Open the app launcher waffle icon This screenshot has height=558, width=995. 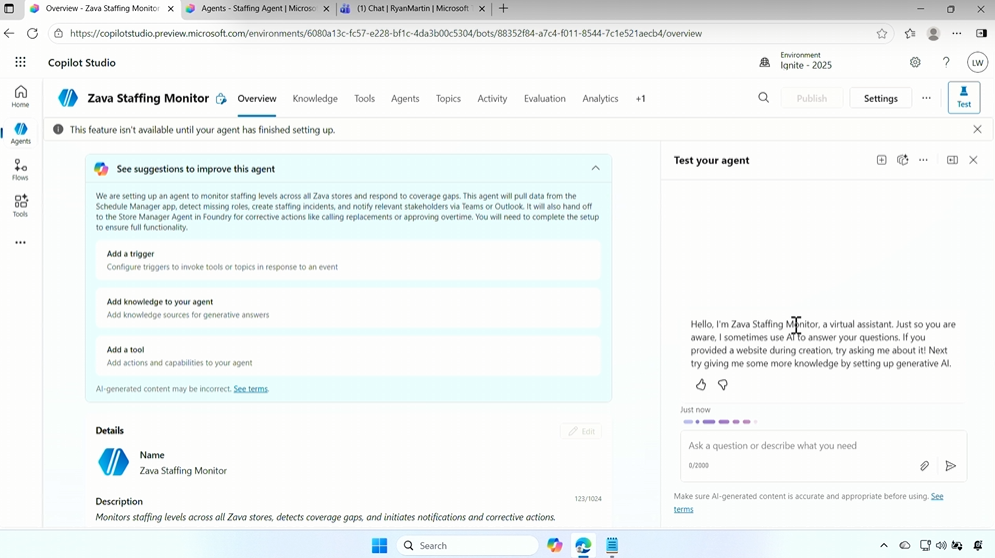point(20,62)
